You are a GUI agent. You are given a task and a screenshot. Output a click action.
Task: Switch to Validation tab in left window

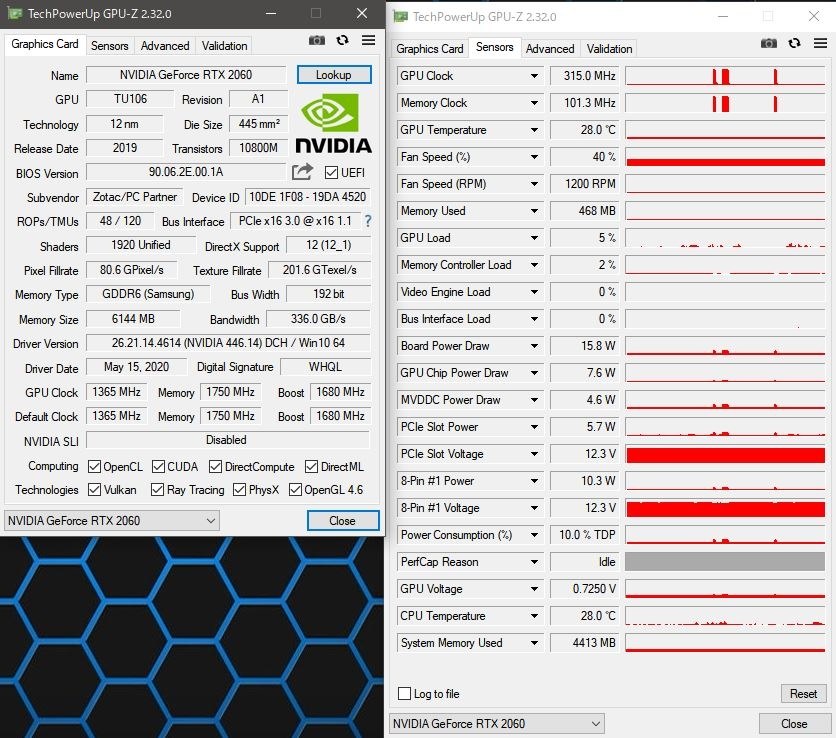click(x=224, y=46)
